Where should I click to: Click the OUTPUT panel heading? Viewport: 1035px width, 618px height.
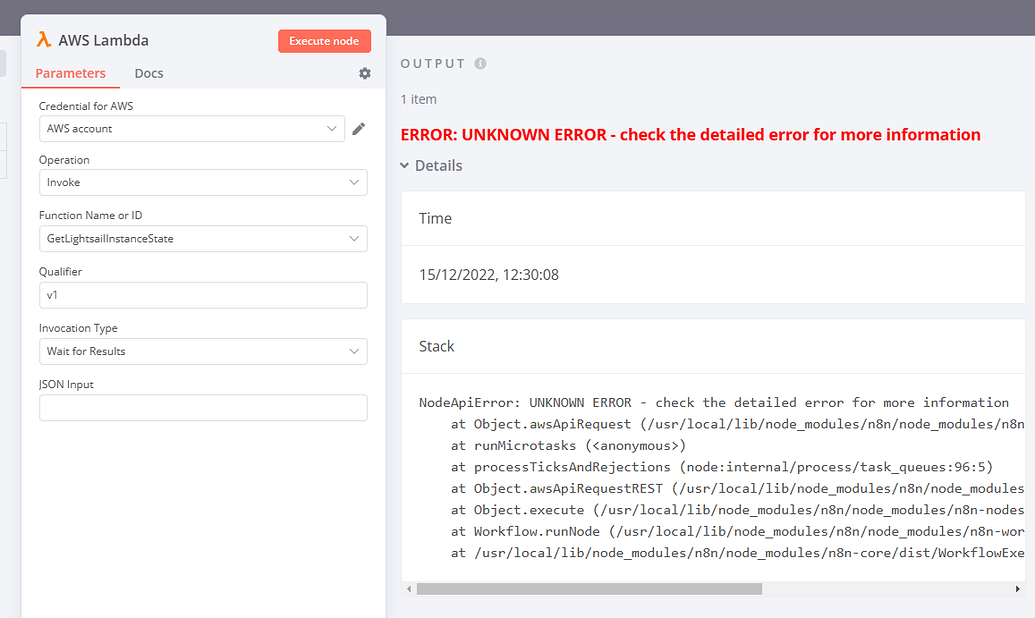433,63
